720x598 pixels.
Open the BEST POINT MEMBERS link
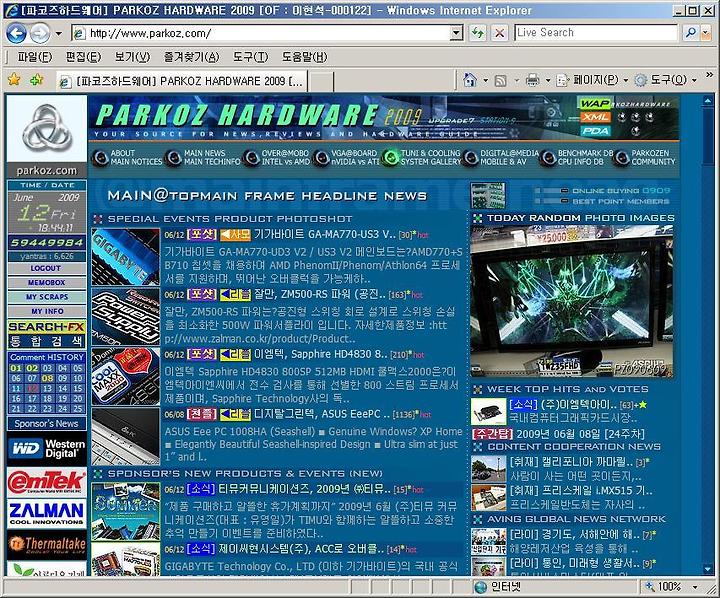click(620, 202)
